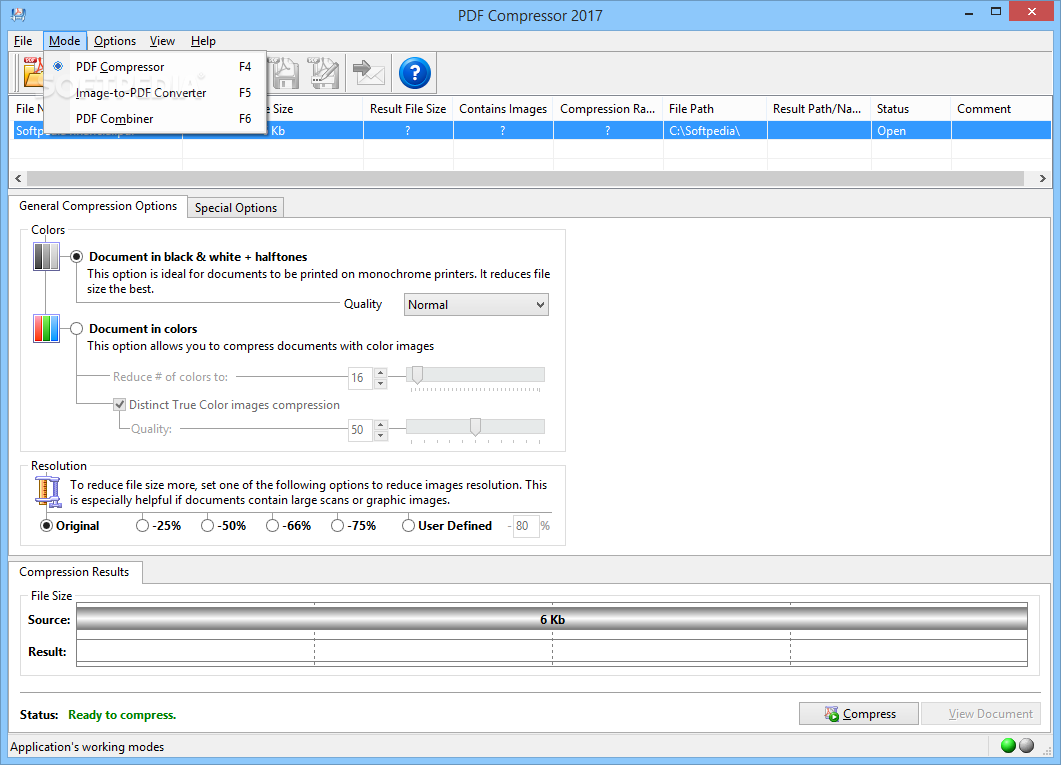The height and width of the screenshot is (765, 1061).
Task: Open the Quality dropdown set to Normal
Action: [476, 304]
